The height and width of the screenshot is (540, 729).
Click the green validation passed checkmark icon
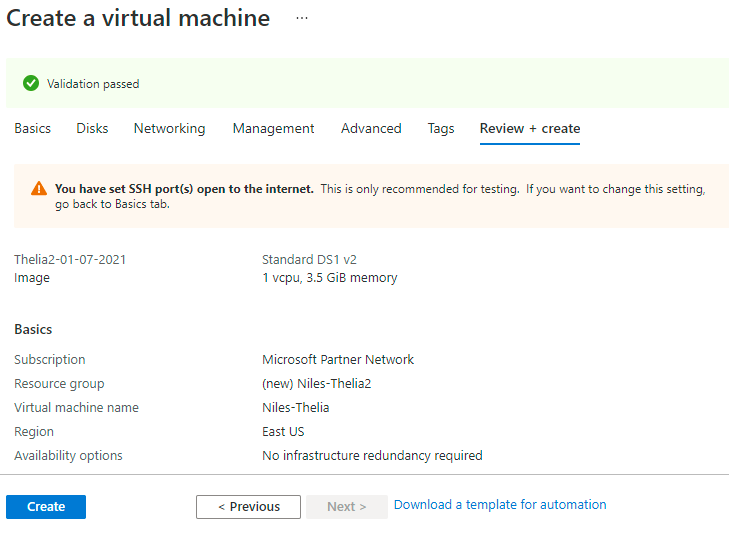coord(31,83)
